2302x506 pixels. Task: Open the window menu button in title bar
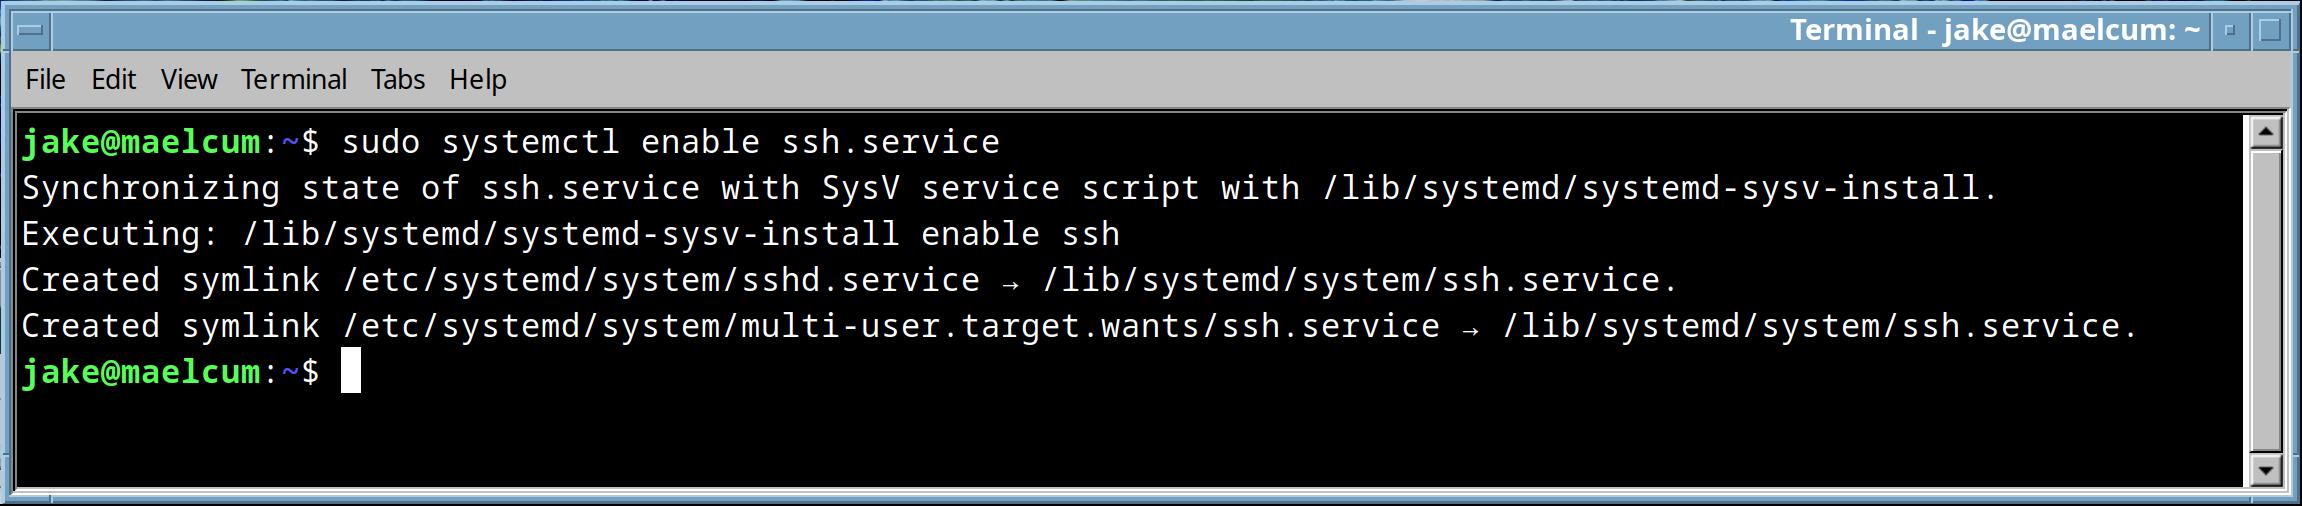click(x=32, y=31)
